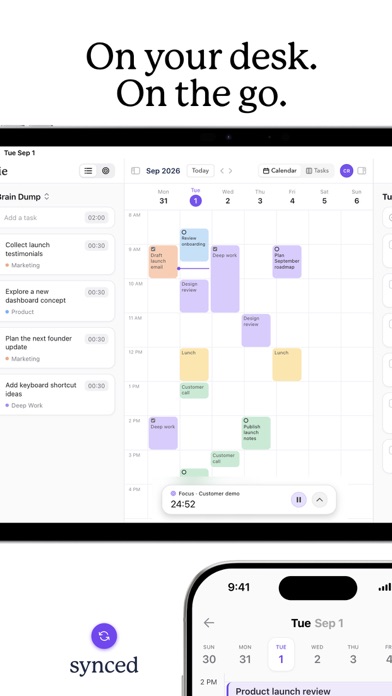Image resolution: width=392 pixels, height=696 pixels.
Task: Select MON 31 on phone date strip
Action: [x=245, y=655]
